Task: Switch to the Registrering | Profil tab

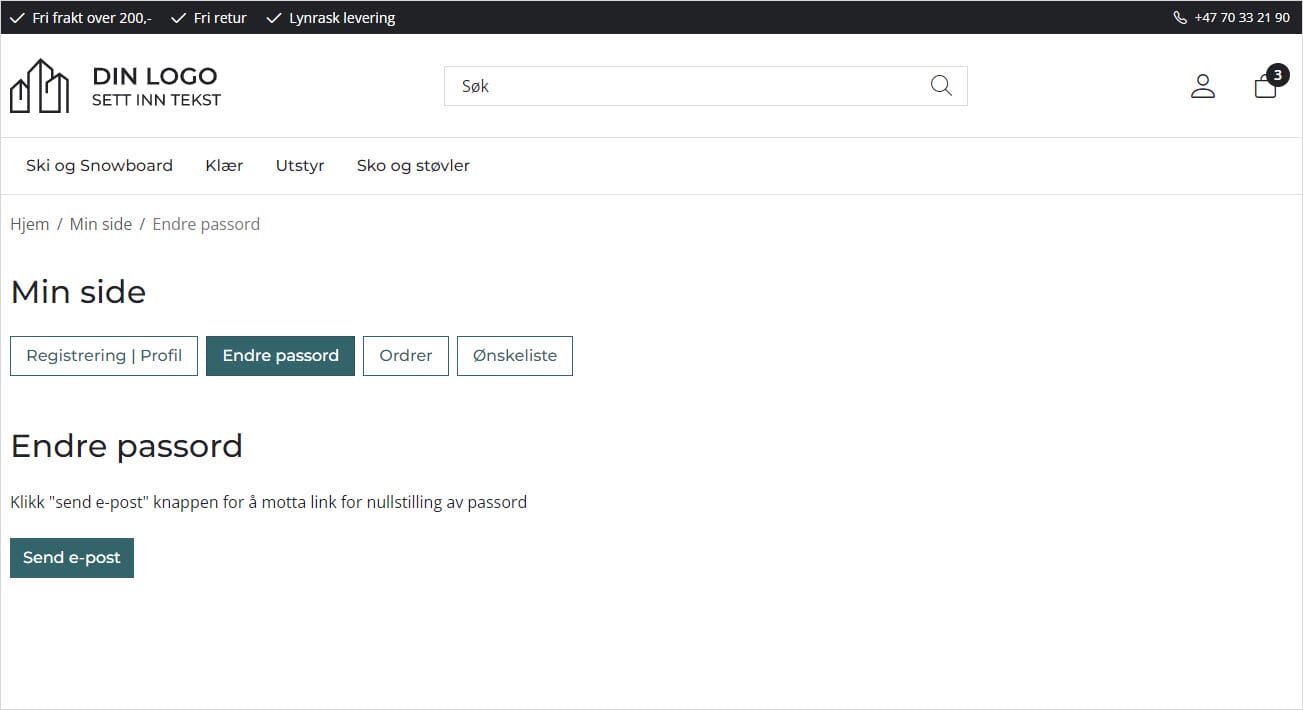Action: pyautogui.click(x=104, y=356)
